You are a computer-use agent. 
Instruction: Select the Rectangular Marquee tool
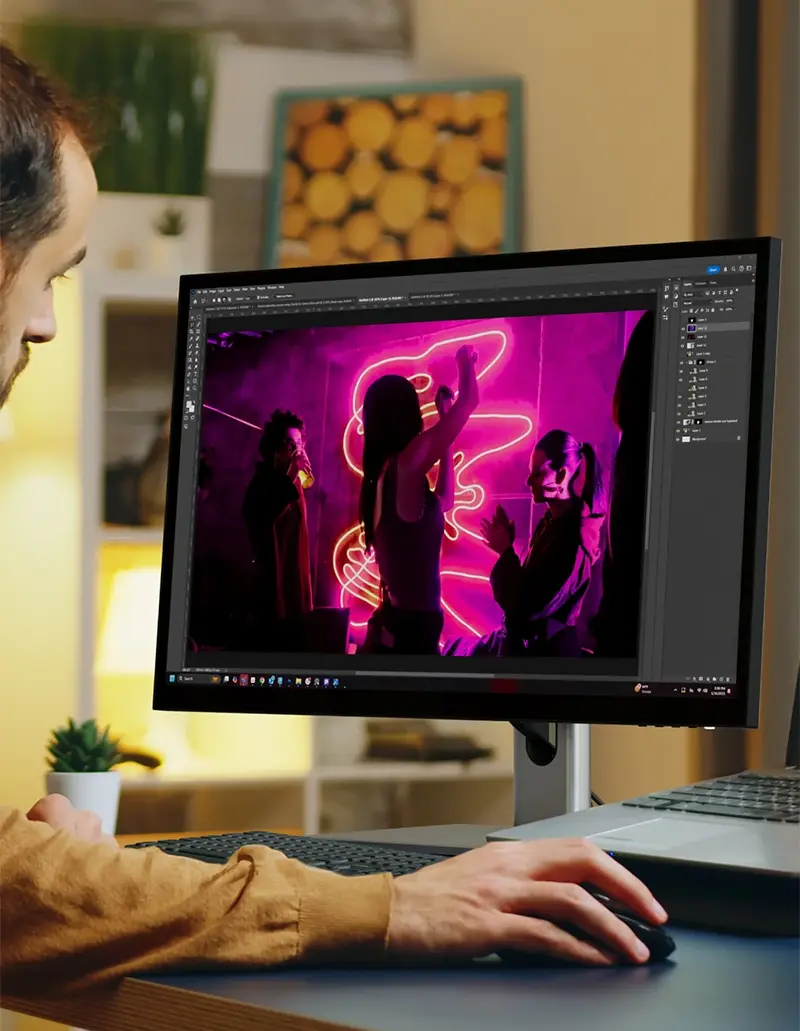[x=199, y=318]
